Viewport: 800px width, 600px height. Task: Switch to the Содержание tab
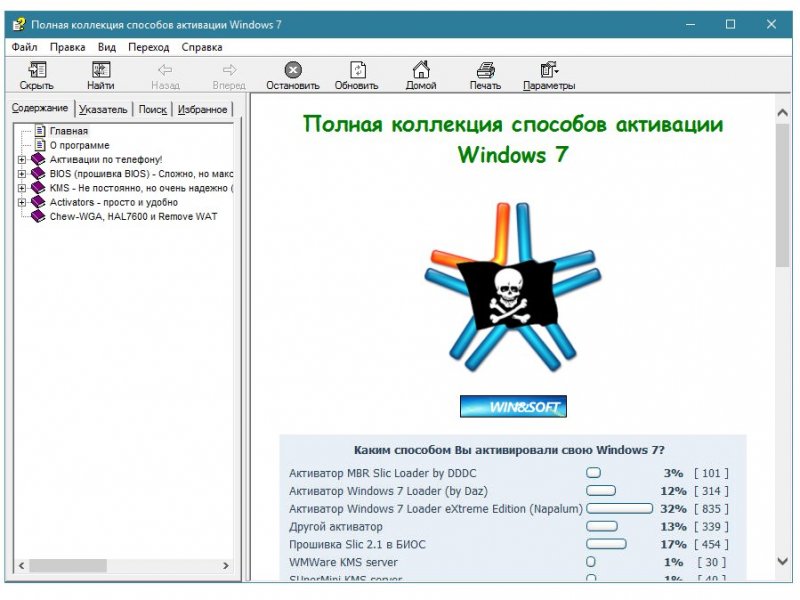click(x=40, y=108)
